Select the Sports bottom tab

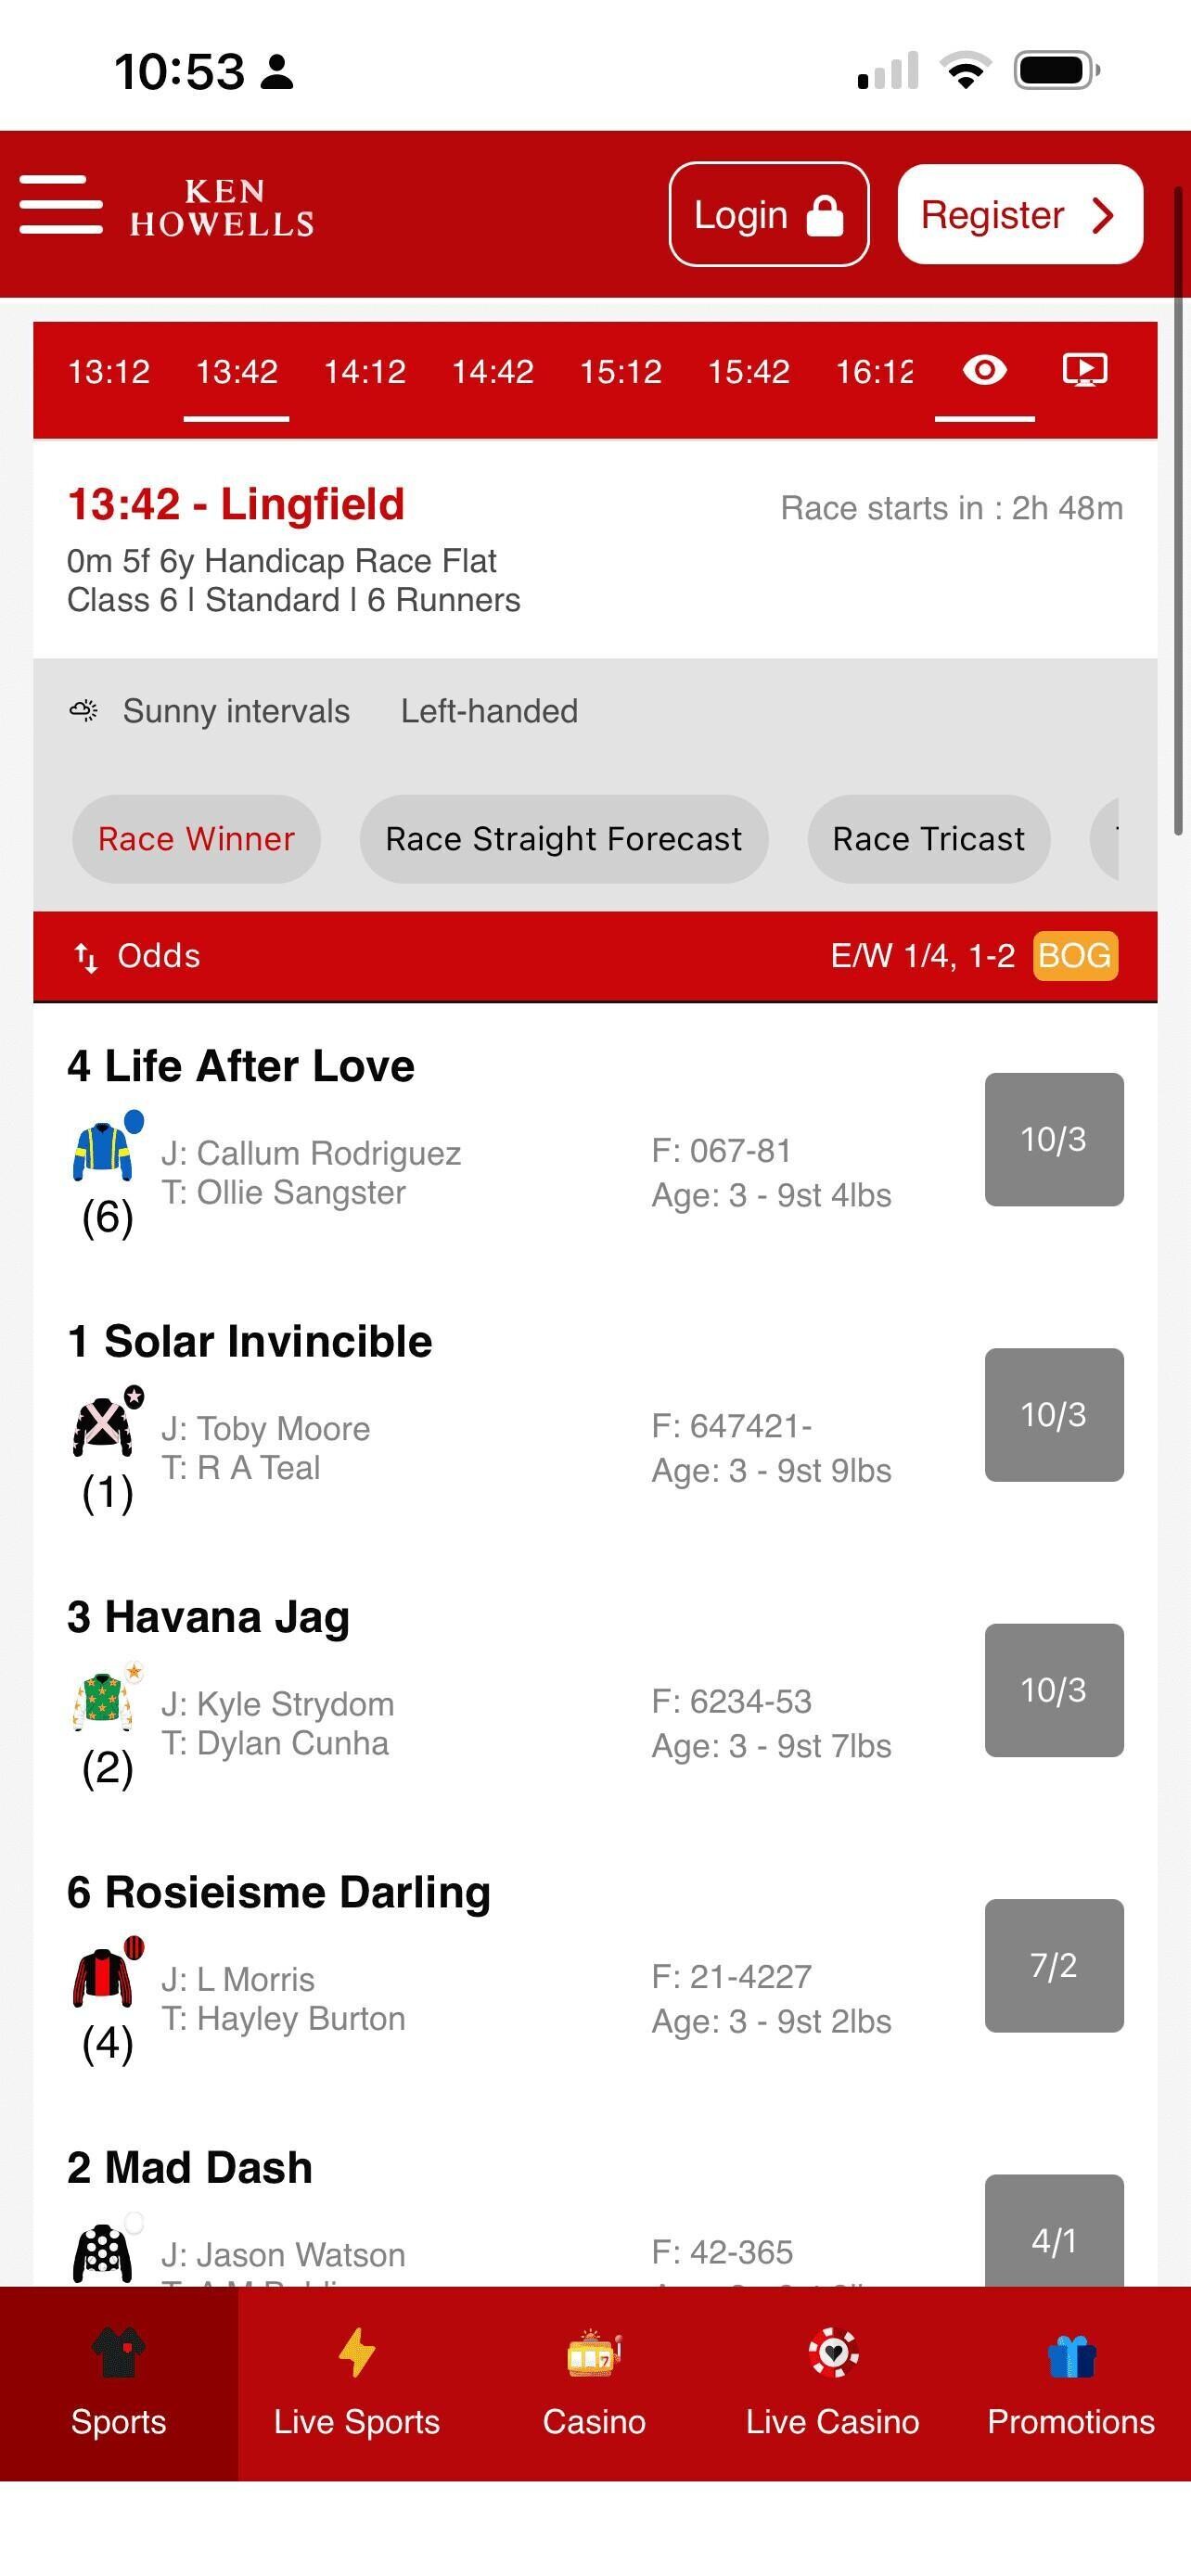pyautogui.click(x=118, y=2383)
